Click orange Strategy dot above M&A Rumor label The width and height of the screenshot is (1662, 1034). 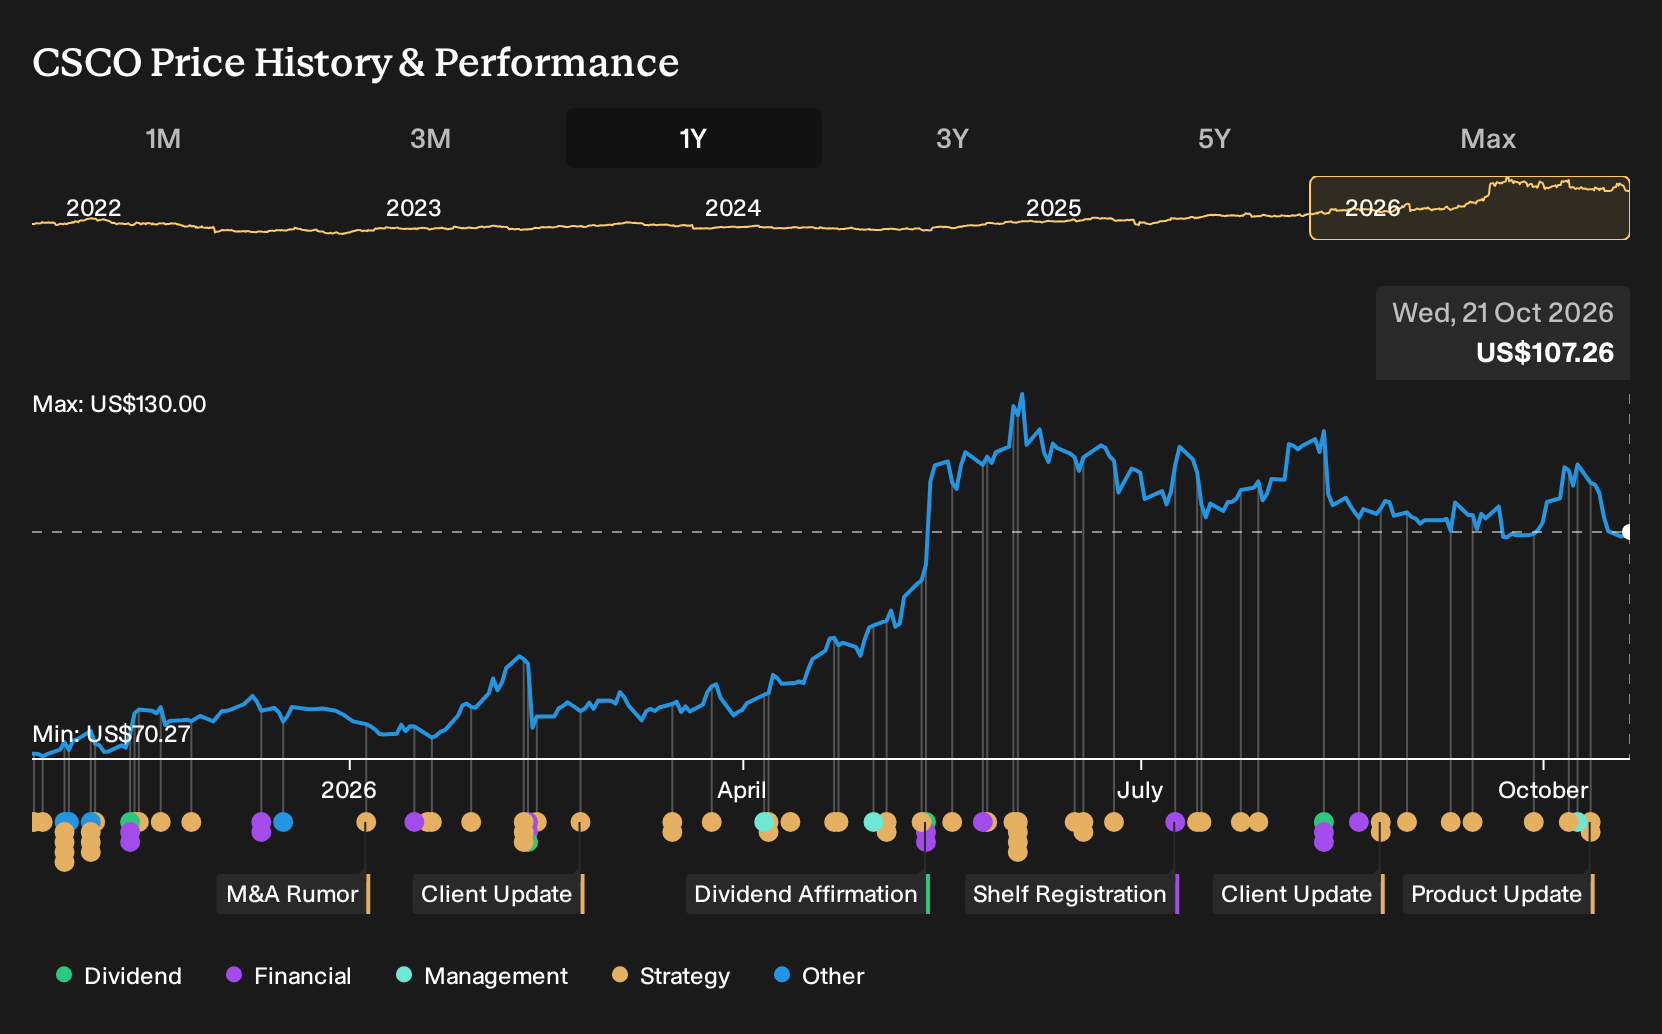click(x=366, y=822)
